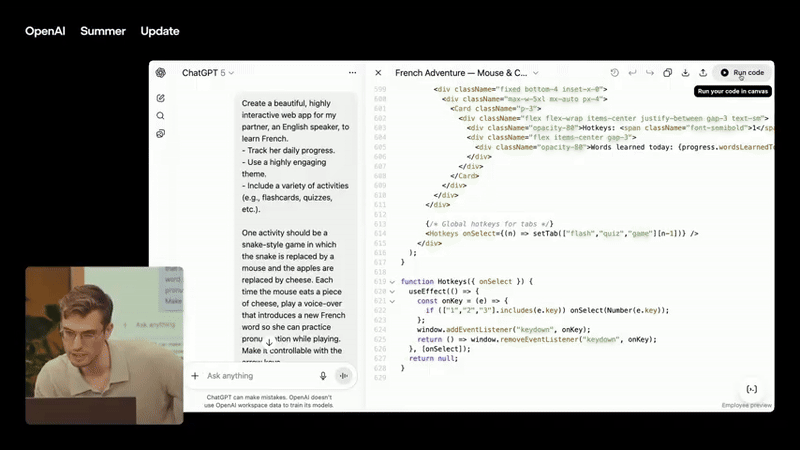Screen dimensions: 800x450
Task: Open canvas version history
Action: (x=615, y=73)
